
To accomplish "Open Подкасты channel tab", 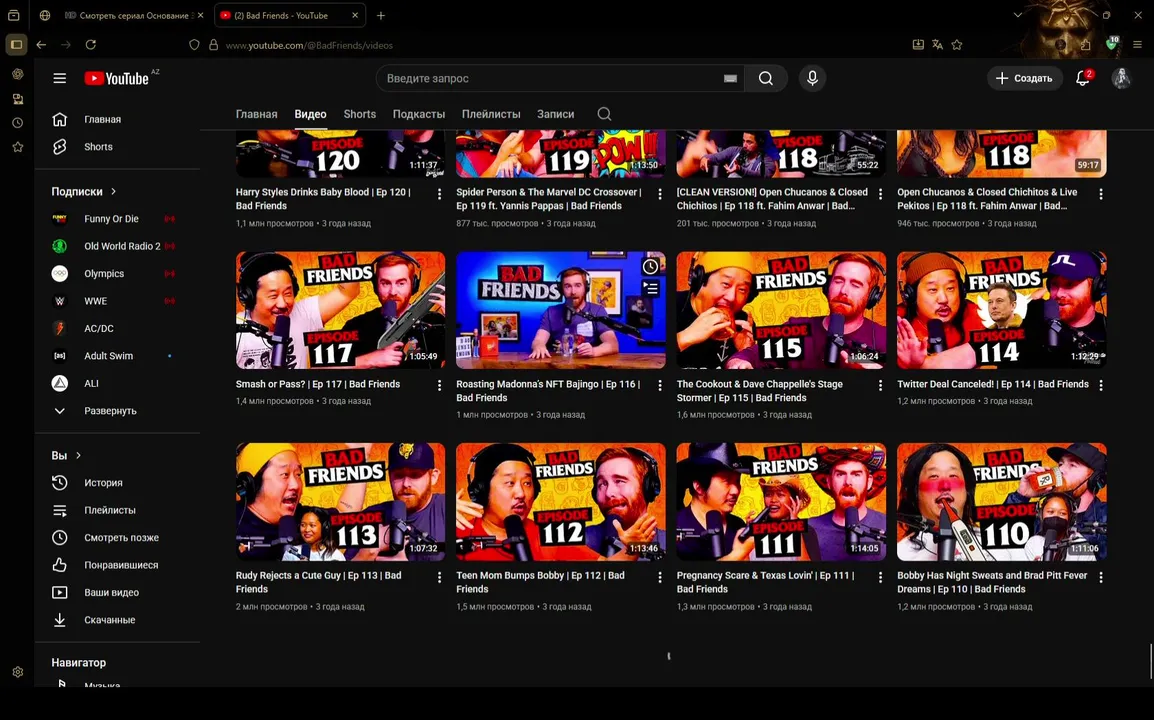I will (x=419, y=114).
